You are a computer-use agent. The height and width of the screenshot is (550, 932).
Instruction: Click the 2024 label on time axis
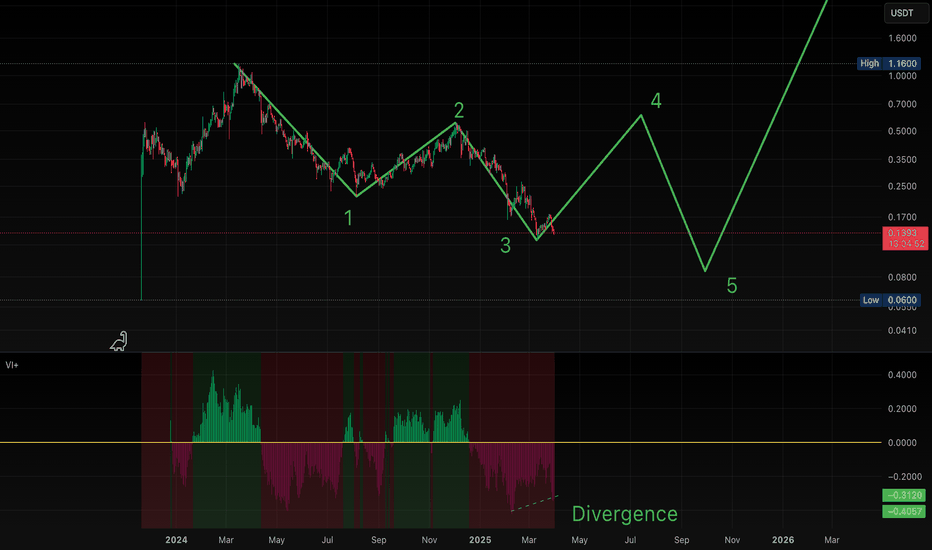click(x=176, y=540)
